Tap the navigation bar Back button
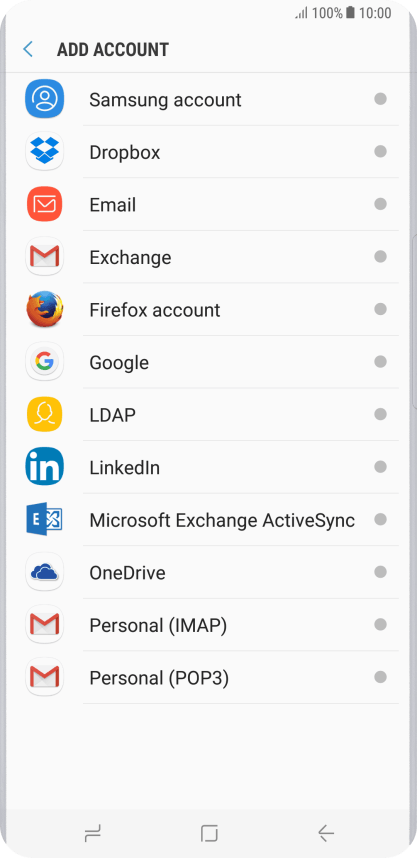 [326, 834]
